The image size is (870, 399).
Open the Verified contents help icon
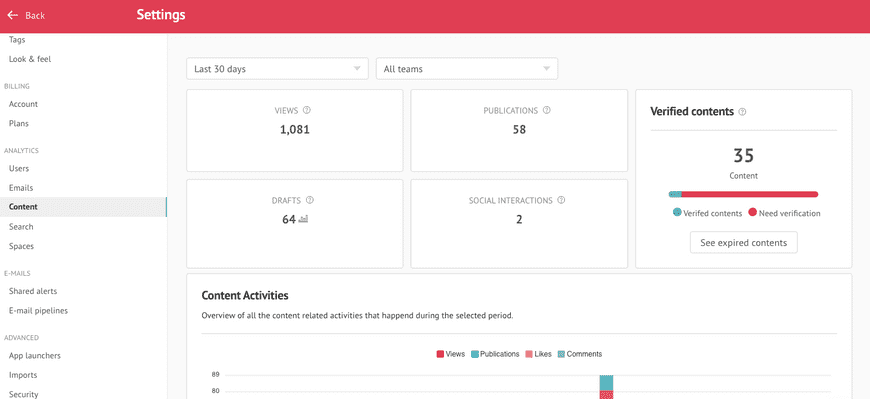point(742,112)
